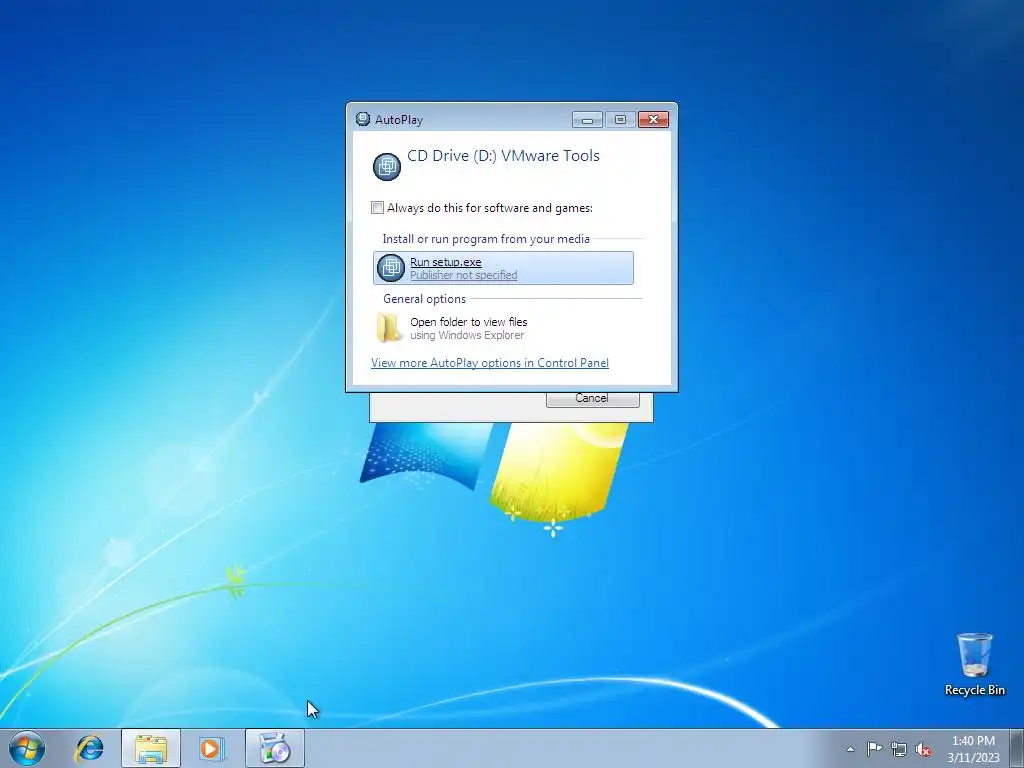Viewport: 1024px width, 768px height.
Task: Click Cancel in the dialog behind AutoPlay
Action: point(592,398)
